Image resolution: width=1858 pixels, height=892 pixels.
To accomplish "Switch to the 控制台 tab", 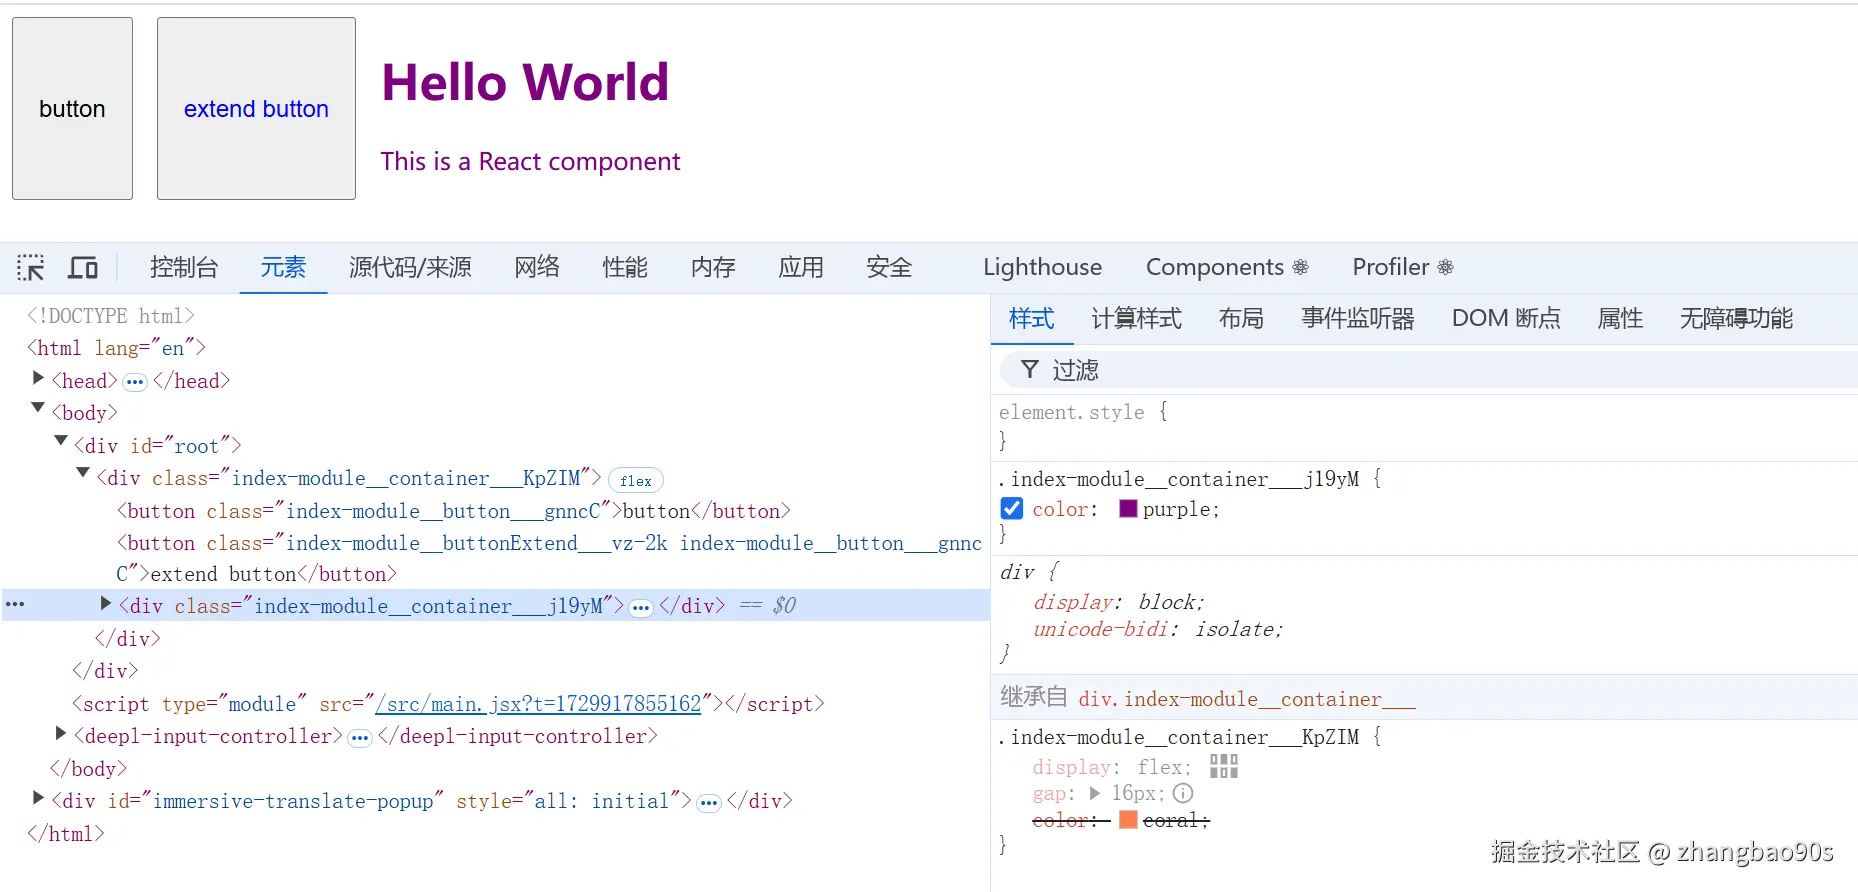I will point(184,267).
